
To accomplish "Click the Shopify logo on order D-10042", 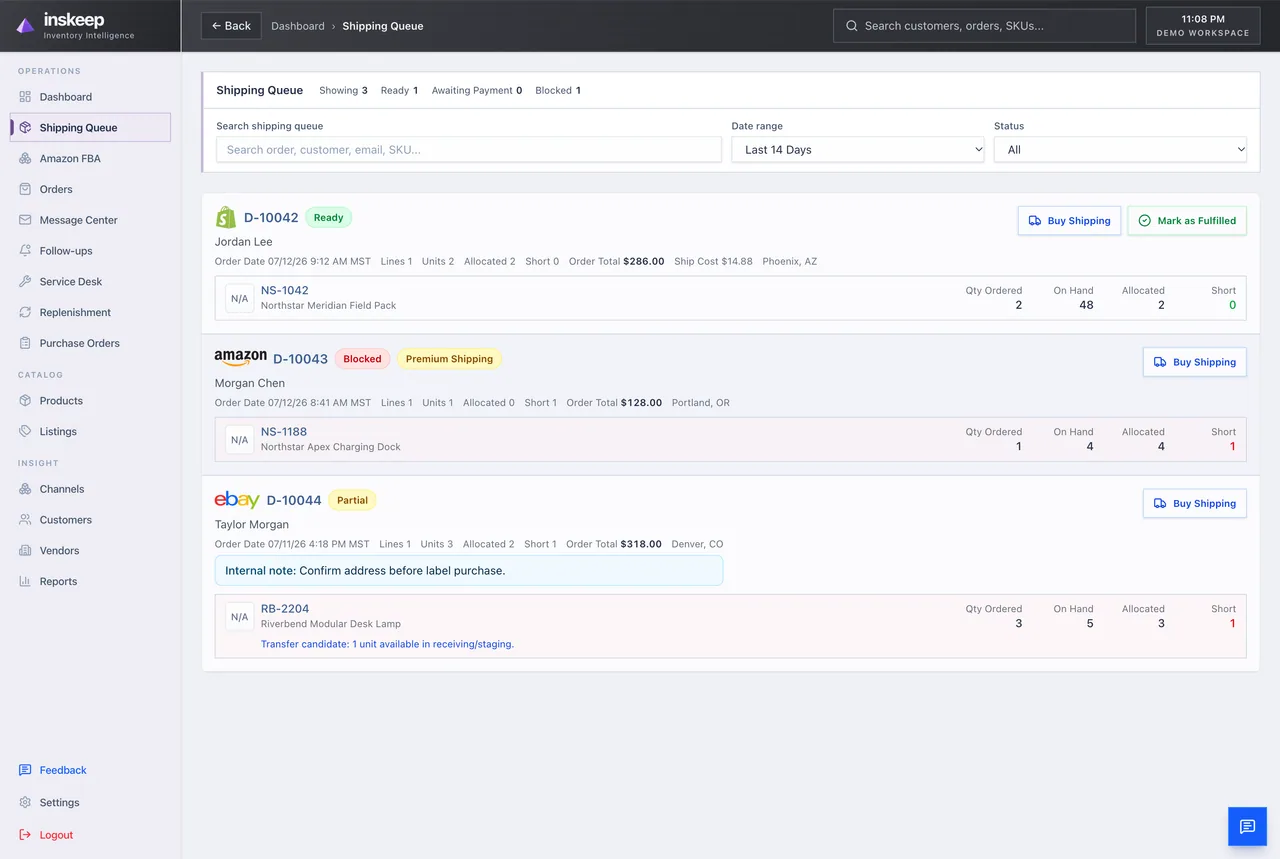I will pyautogui.click(x=226, y=217).
